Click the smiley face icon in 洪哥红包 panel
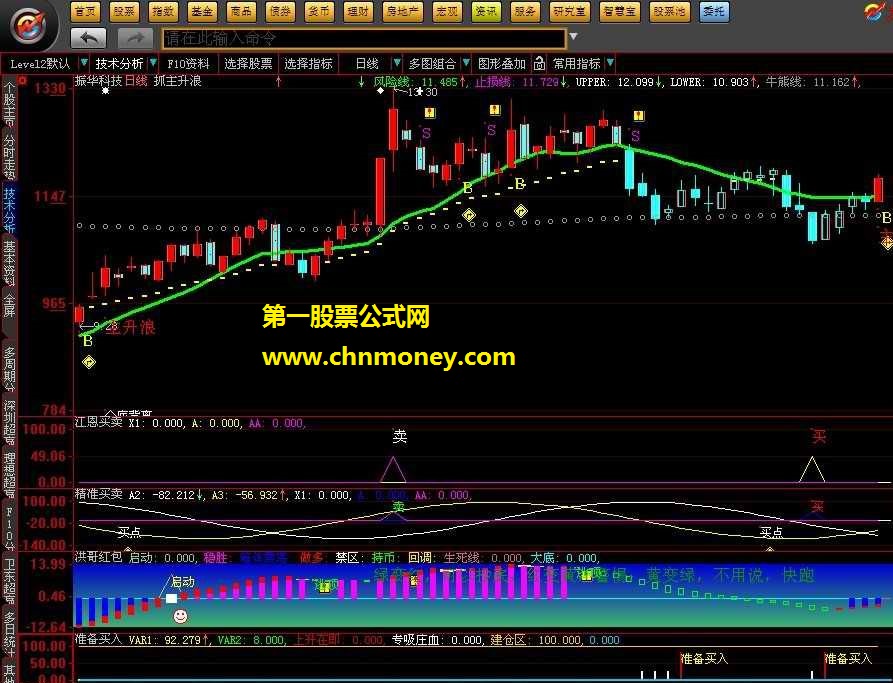The image size is (893, 683). coord(180,616)
